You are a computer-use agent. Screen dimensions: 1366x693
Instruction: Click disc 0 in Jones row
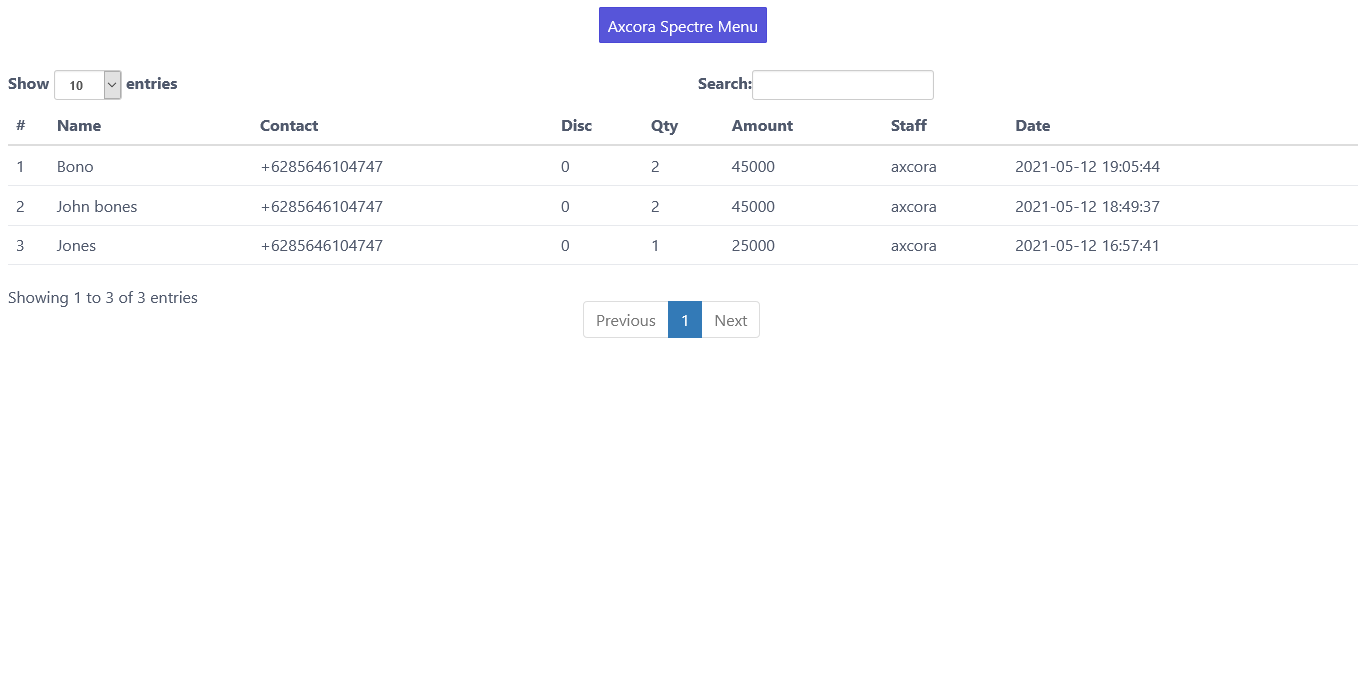point(565,246)
